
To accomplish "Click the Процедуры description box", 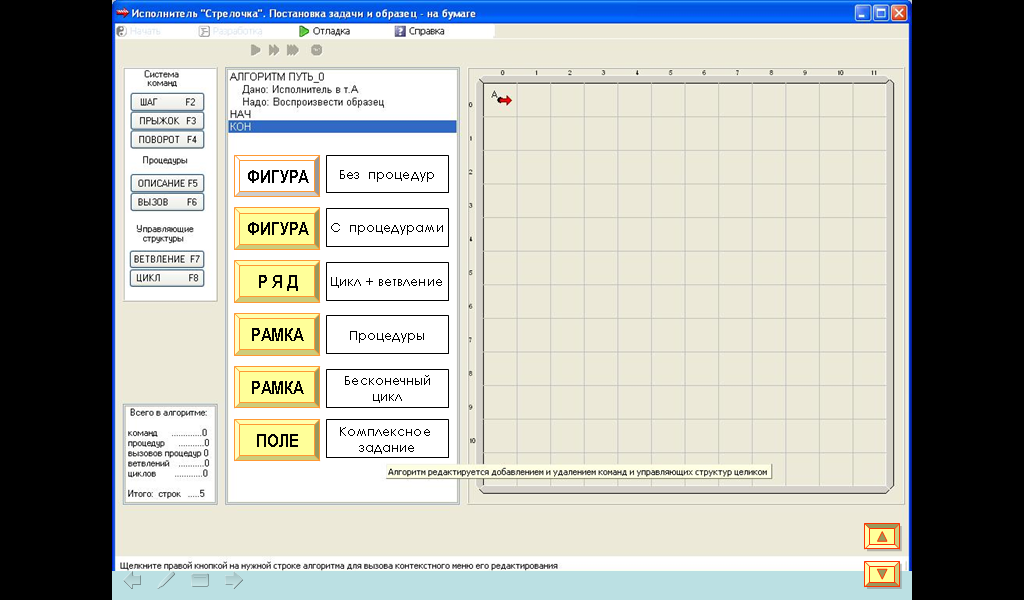I will pyautogui.click(x=387, y=335).
